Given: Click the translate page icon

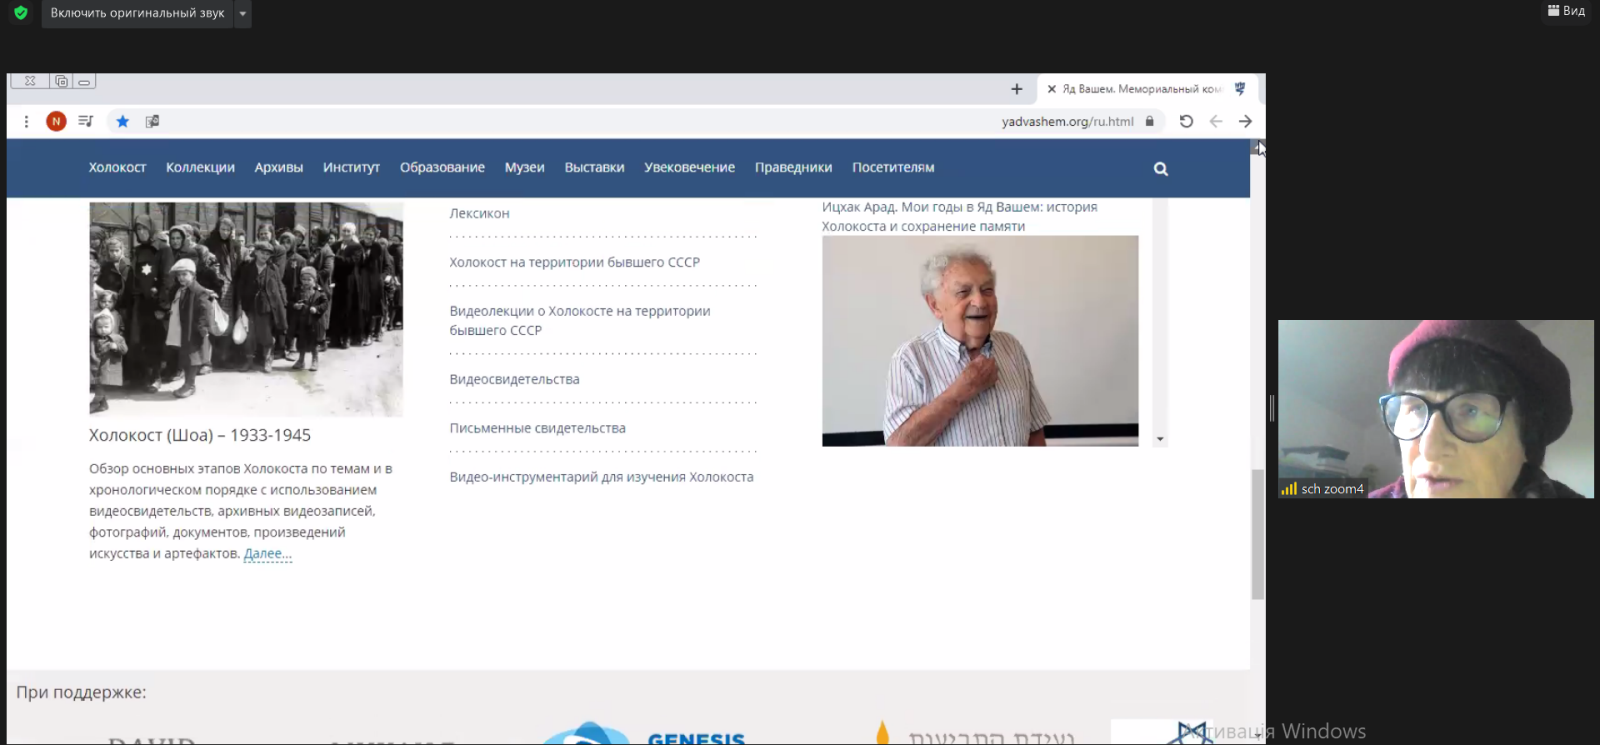Looking at the screenshot, I should 152,121.
